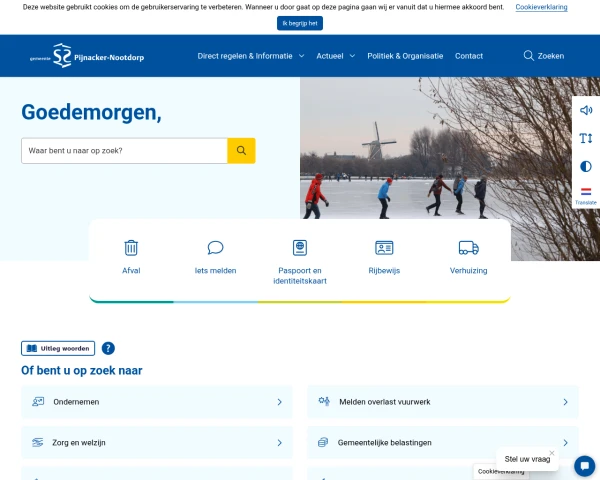Click the Verhuizing moving truck icon
The image size is (600, 480).
click(468, 248)
